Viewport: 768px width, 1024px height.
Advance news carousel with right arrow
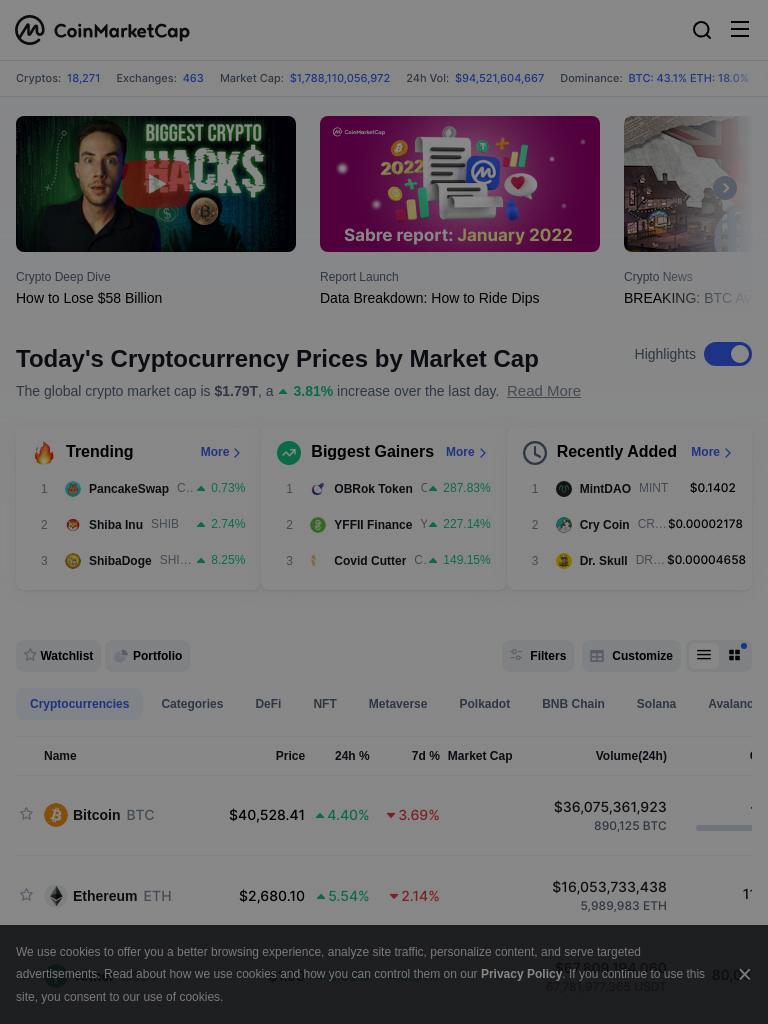pos(725,188)
